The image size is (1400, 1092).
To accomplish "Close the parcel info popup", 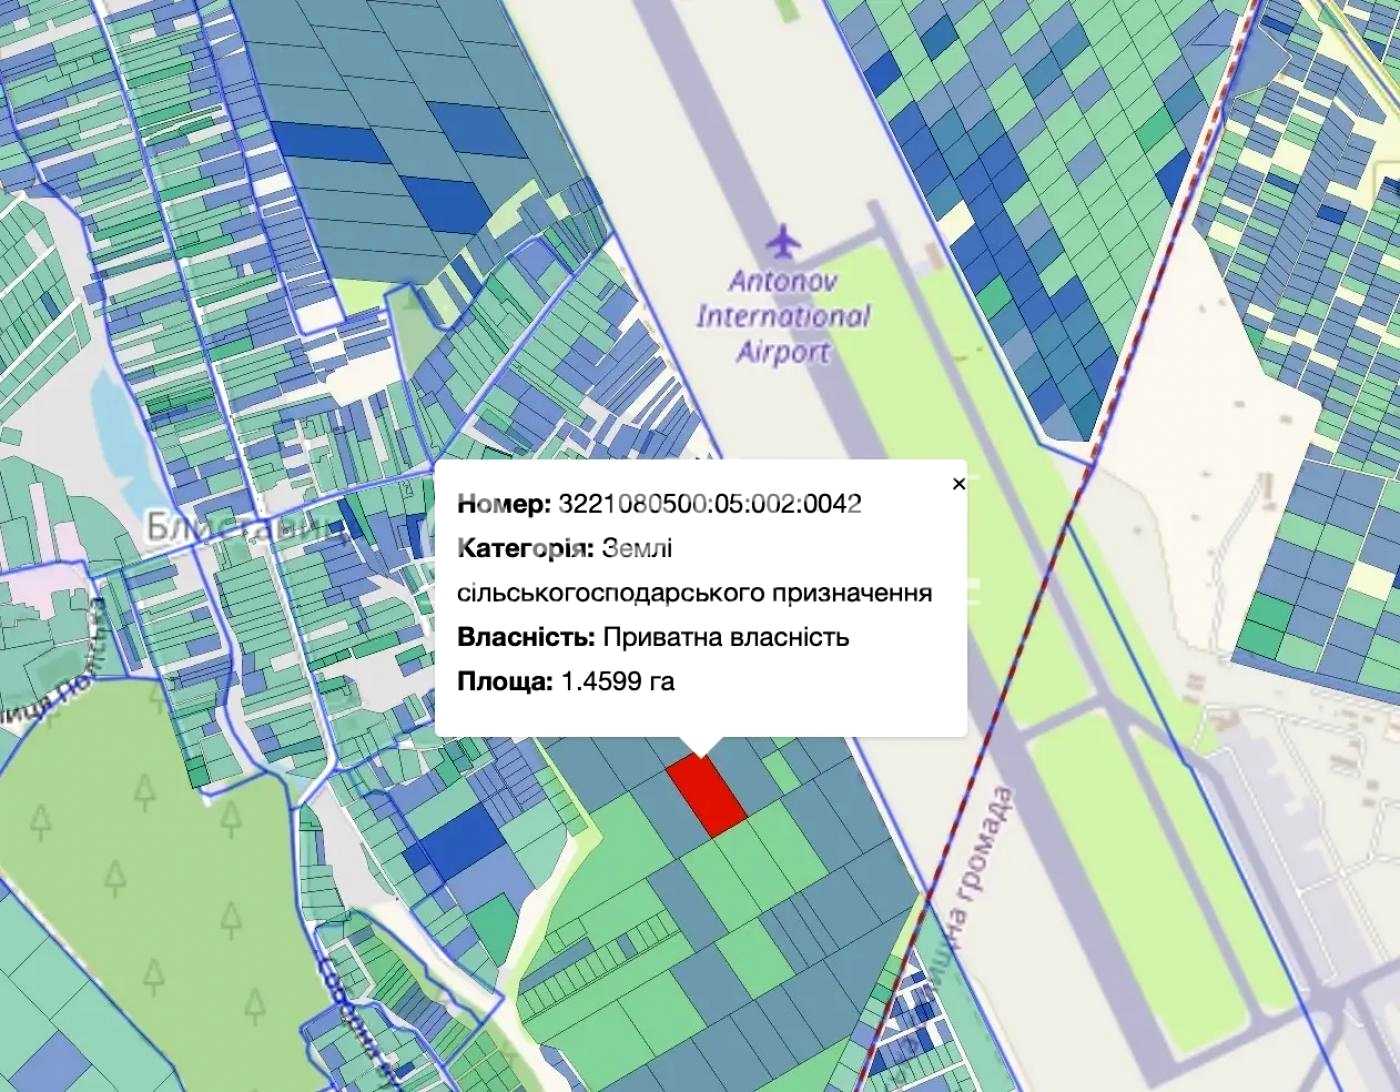I will (x=959, y=484).
